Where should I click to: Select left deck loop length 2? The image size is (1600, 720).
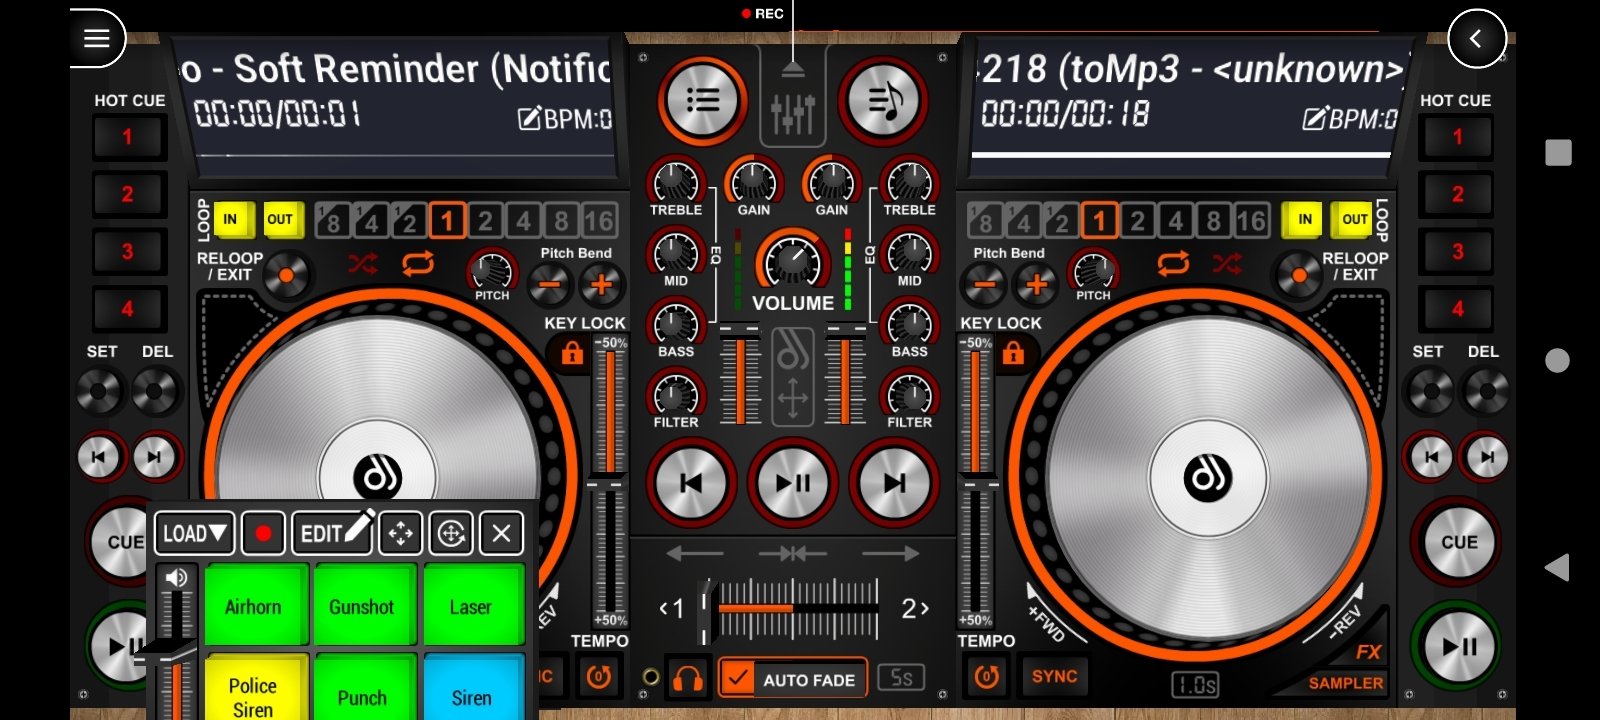(486, 220)
